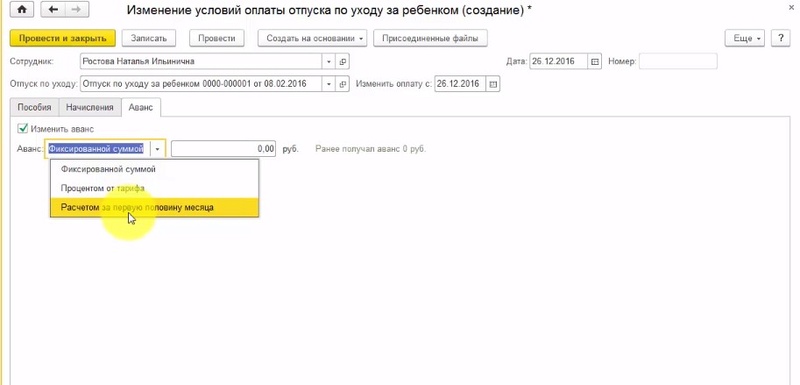Viewport: 800px width, 385px height.
Task: Collapse the Аванс type dropdown arrow
Action: click(x=158, y=149)
